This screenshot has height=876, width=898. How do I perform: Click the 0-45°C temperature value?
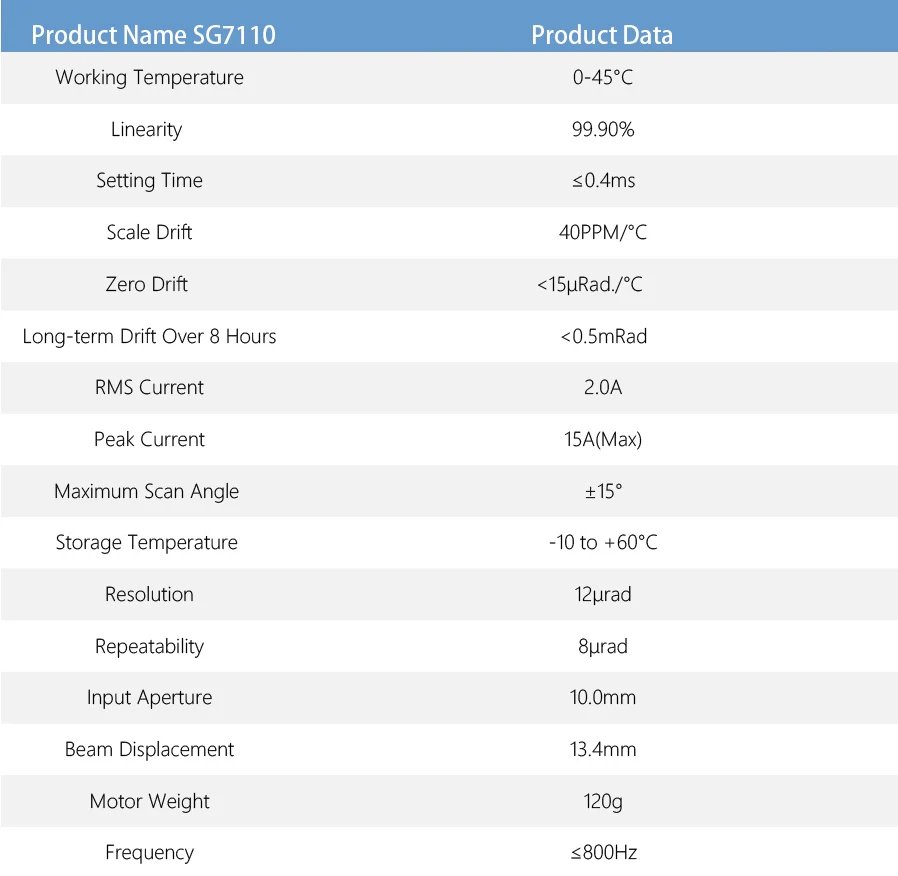pyautogui.click(x=603, y=78)
